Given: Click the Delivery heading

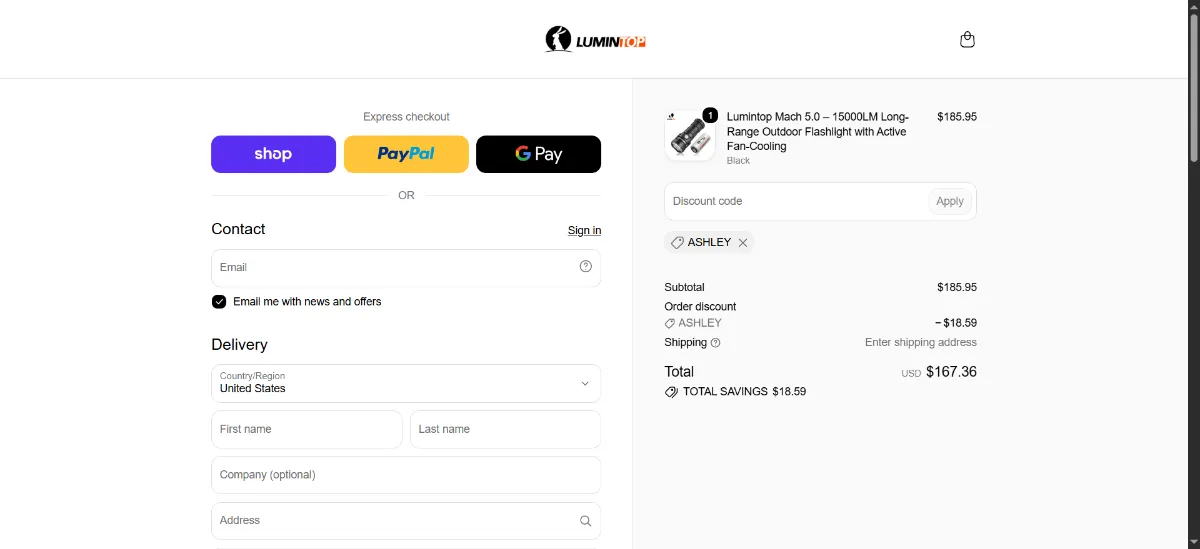Looking at the screenshot, I should (239, 345).
